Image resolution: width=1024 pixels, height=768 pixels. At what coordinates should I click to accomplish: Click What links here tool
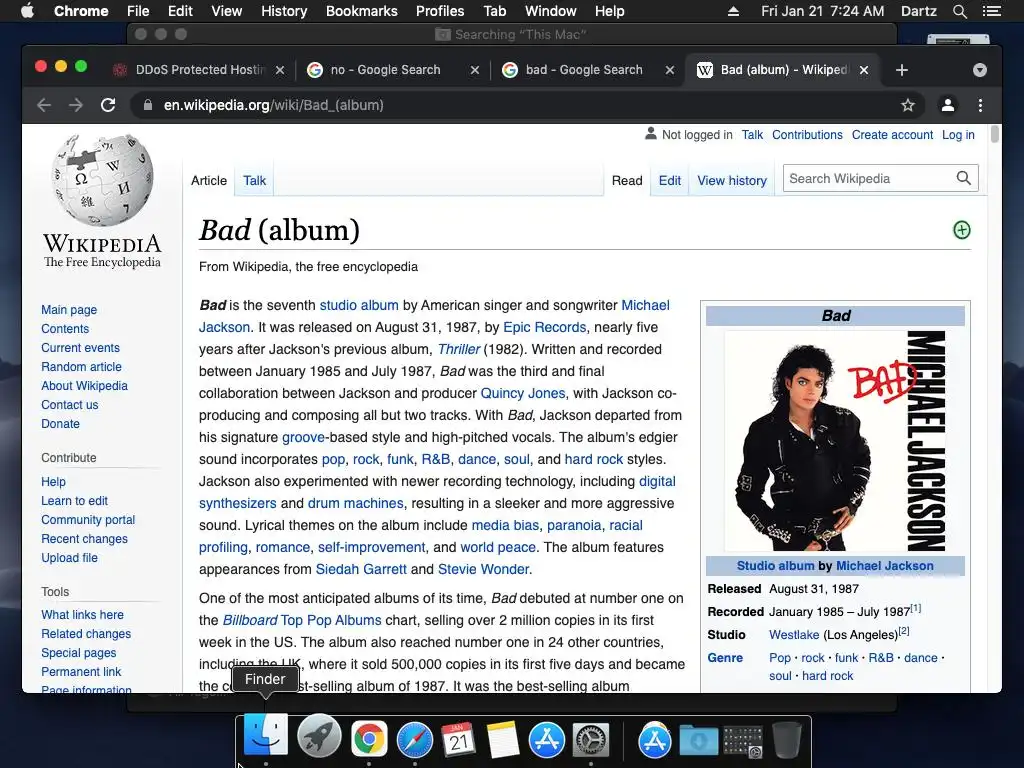point(82,615)
